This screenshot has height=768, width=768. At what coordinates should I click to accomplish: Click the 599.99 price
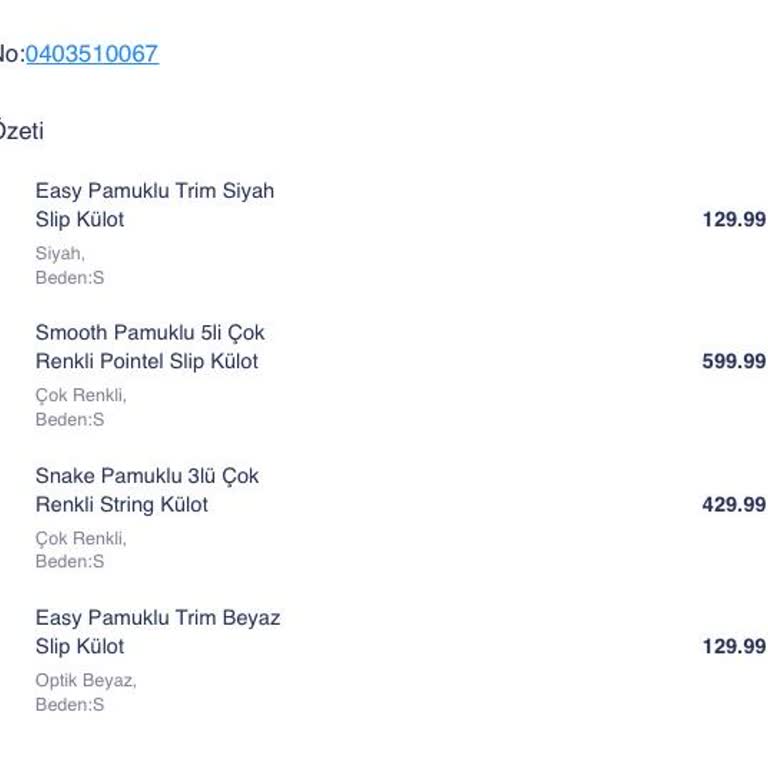tap(733, 361)
